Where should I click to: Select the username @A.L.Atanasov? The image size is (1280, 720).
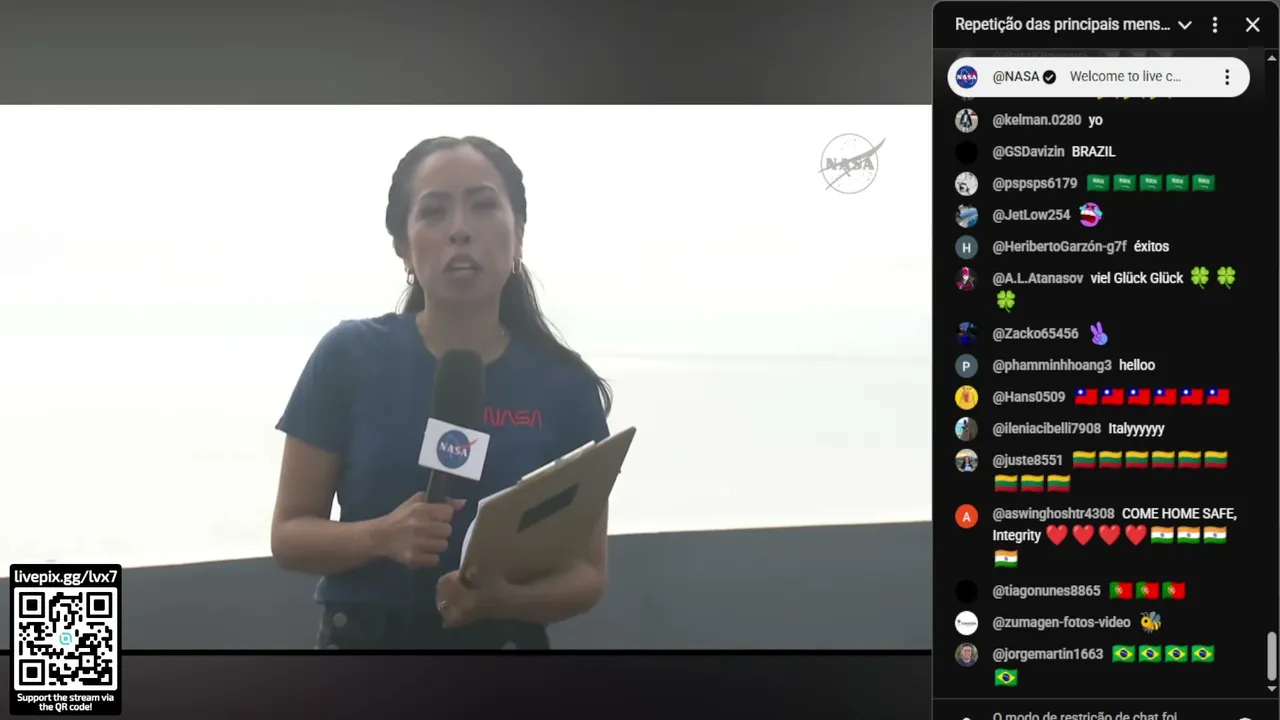(1037, 278)
